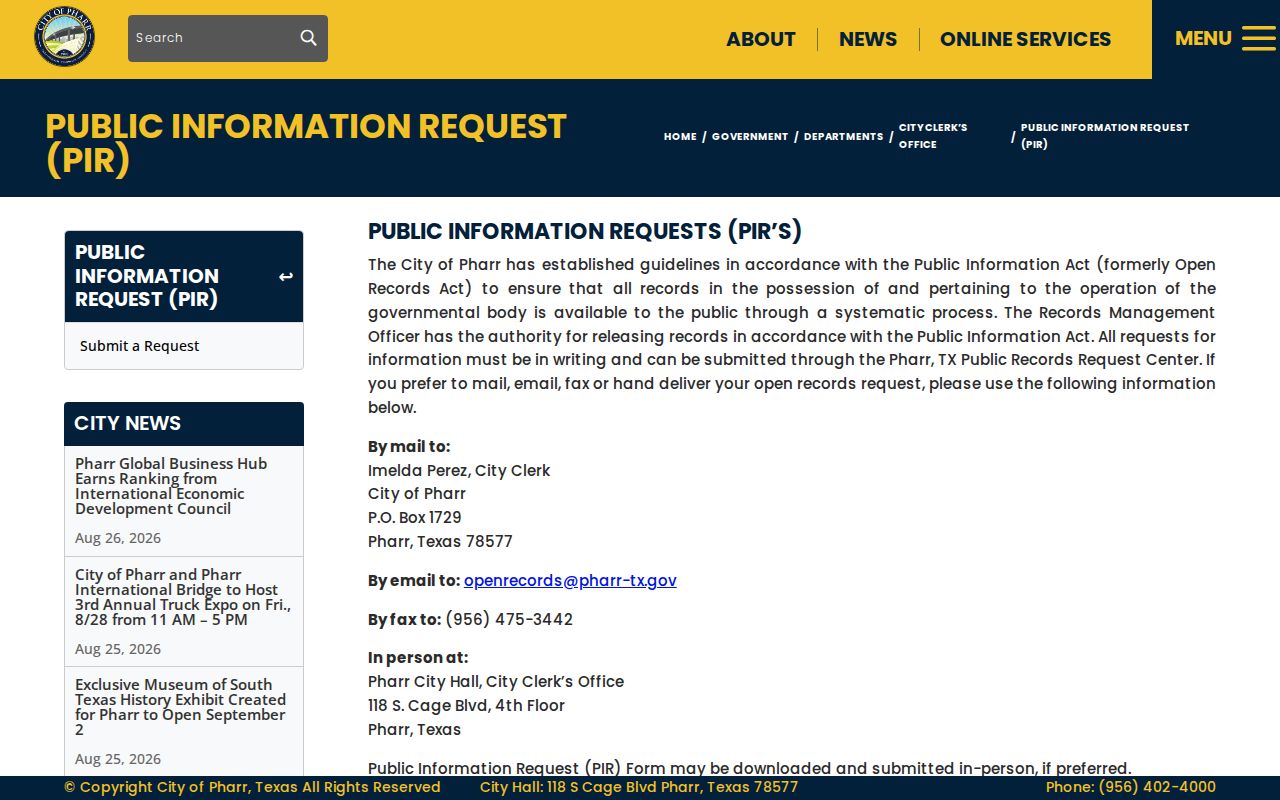Read Pharr Global Business Hub news article
The image size is (1280, 800).
(x=171, y=486)
